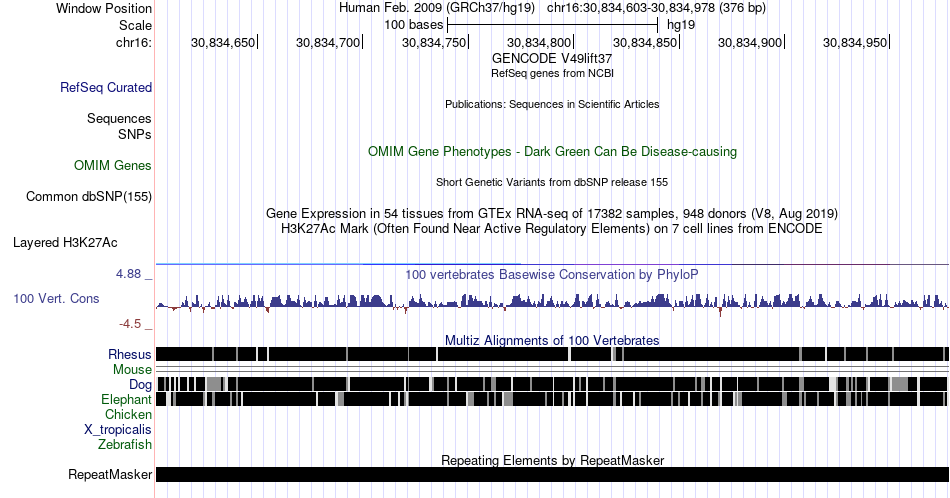Viewport: 950px width, 498px height.
Task: Click the RepeatMasker track label
Action: coord(110,474)
